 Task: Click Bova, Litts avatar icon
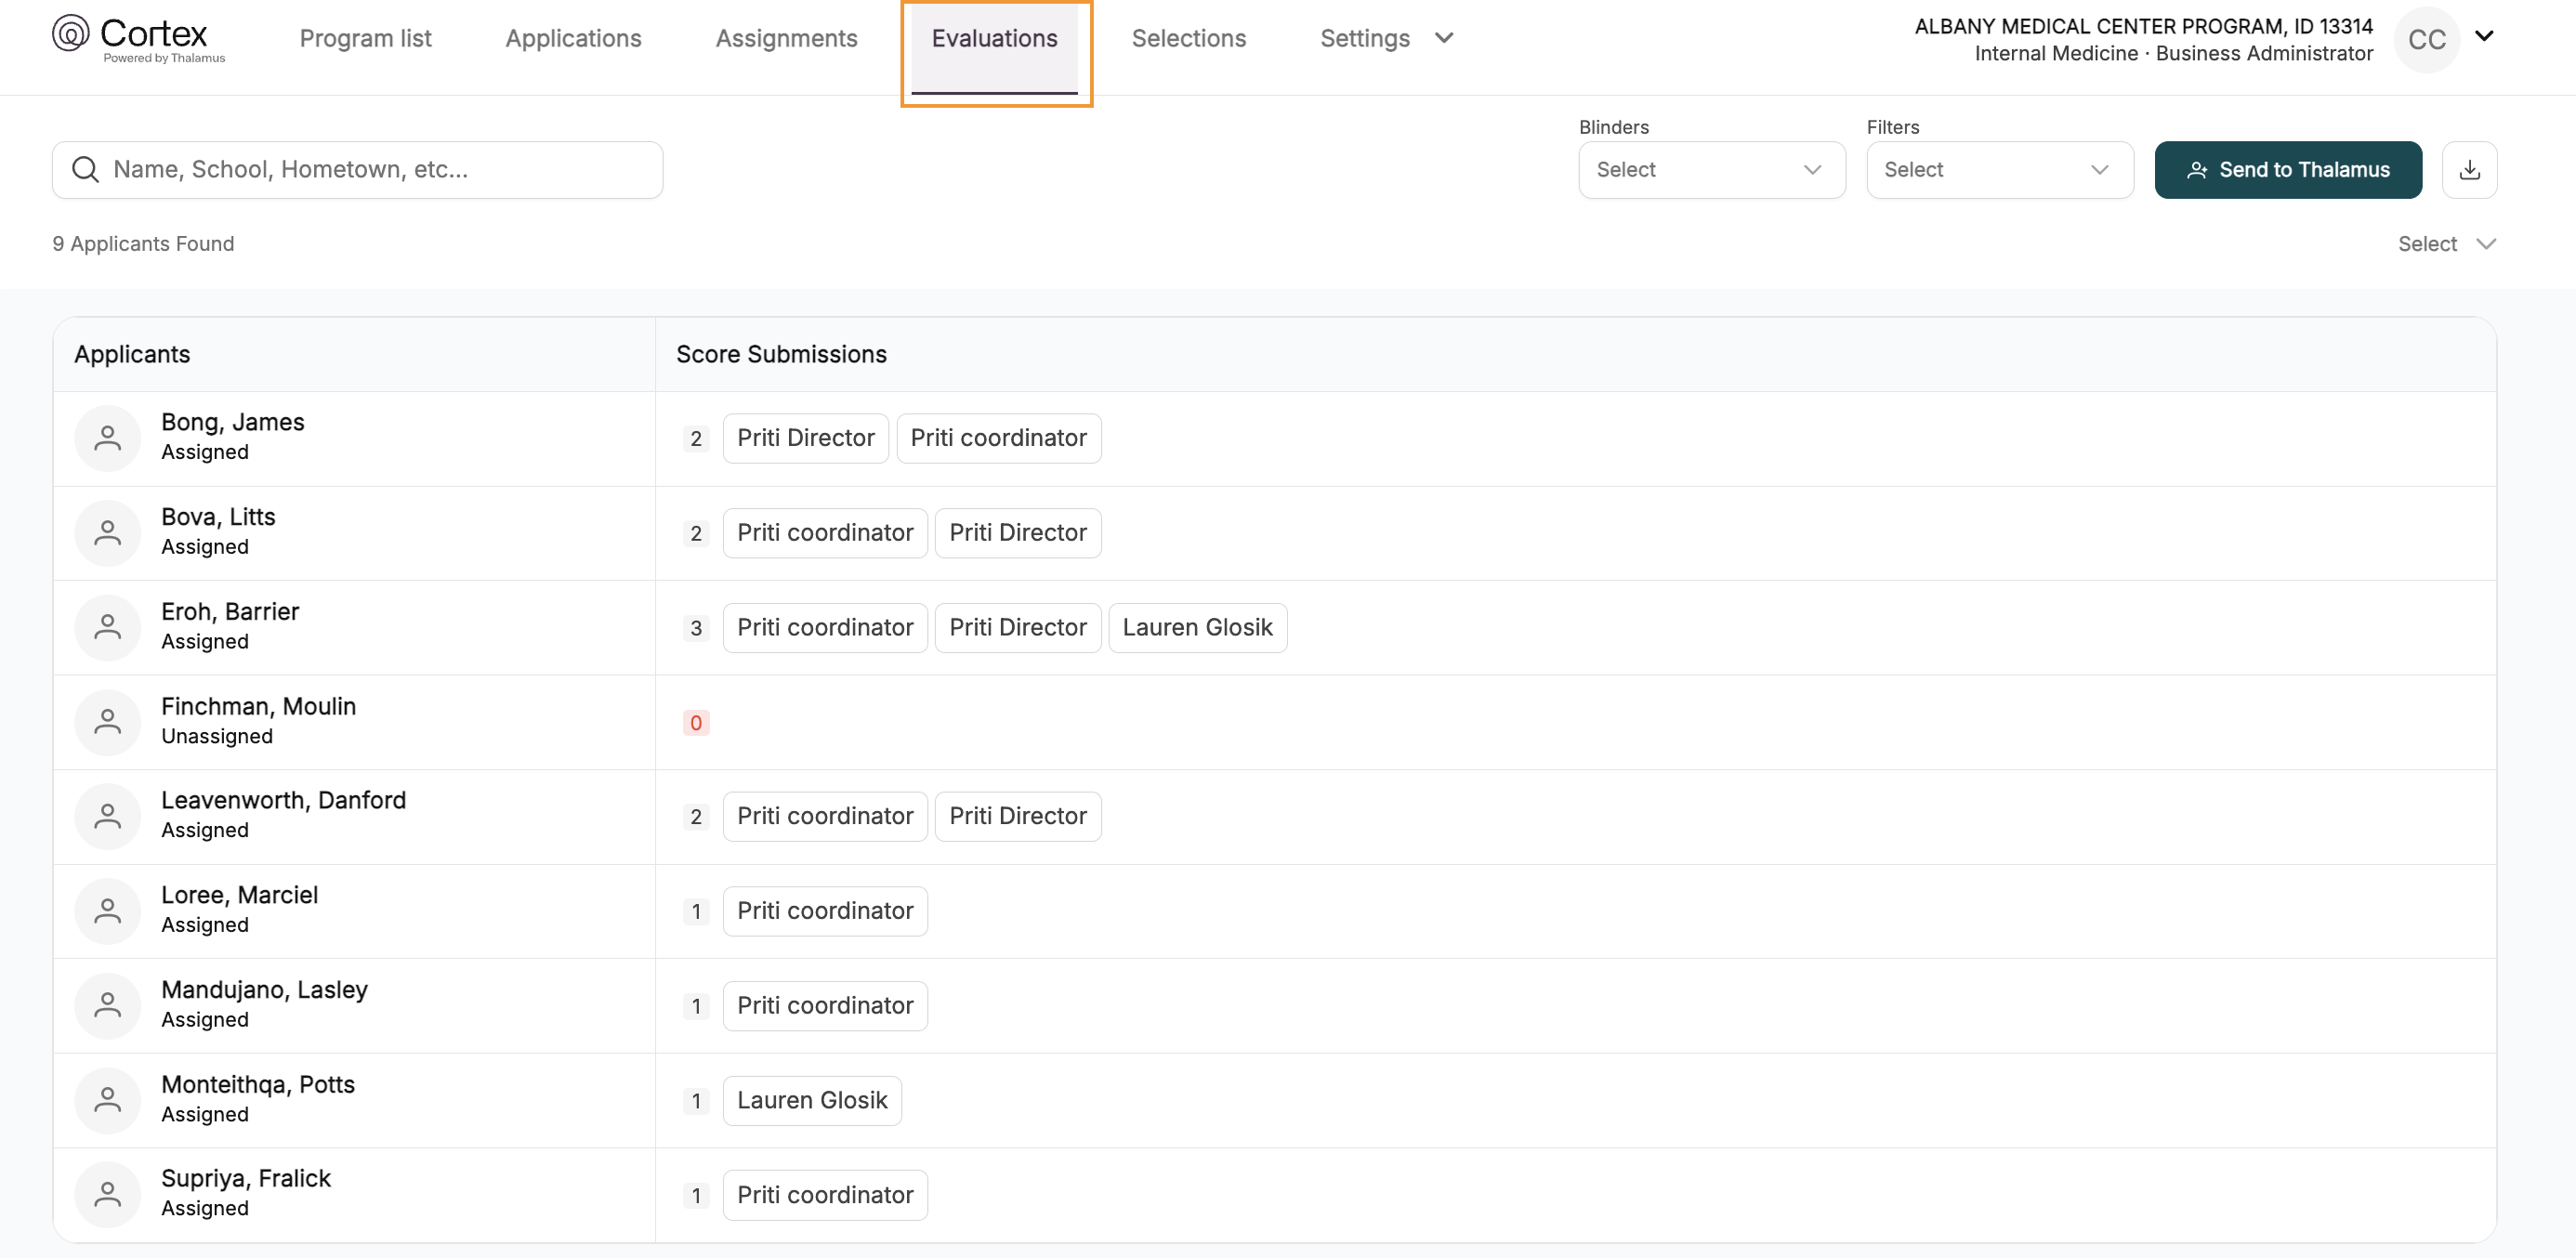(108, 533)
